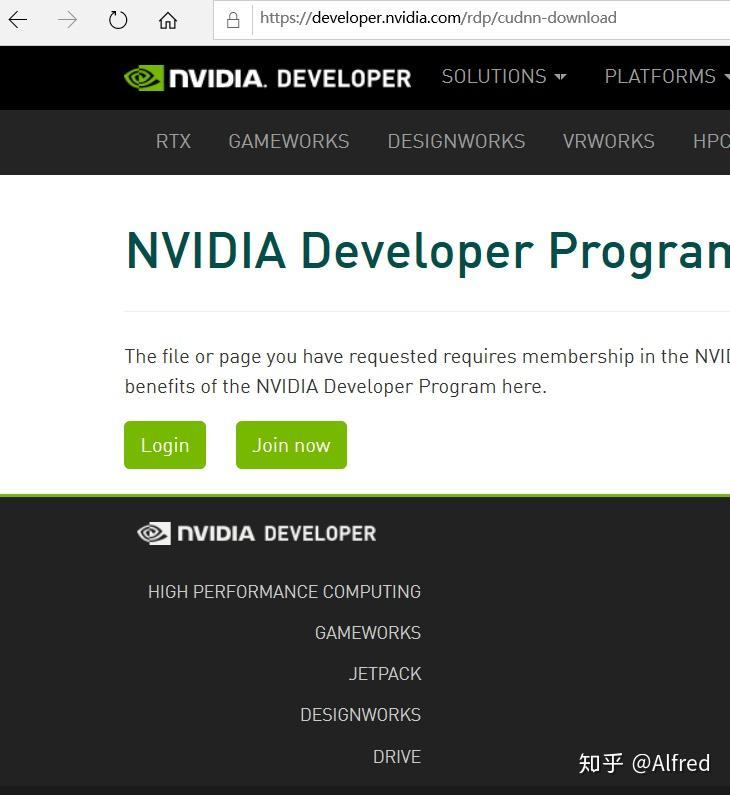Viewport: 730px width, 795px height.
Task: Open the RTX navigation item
Action: point(173,141)
